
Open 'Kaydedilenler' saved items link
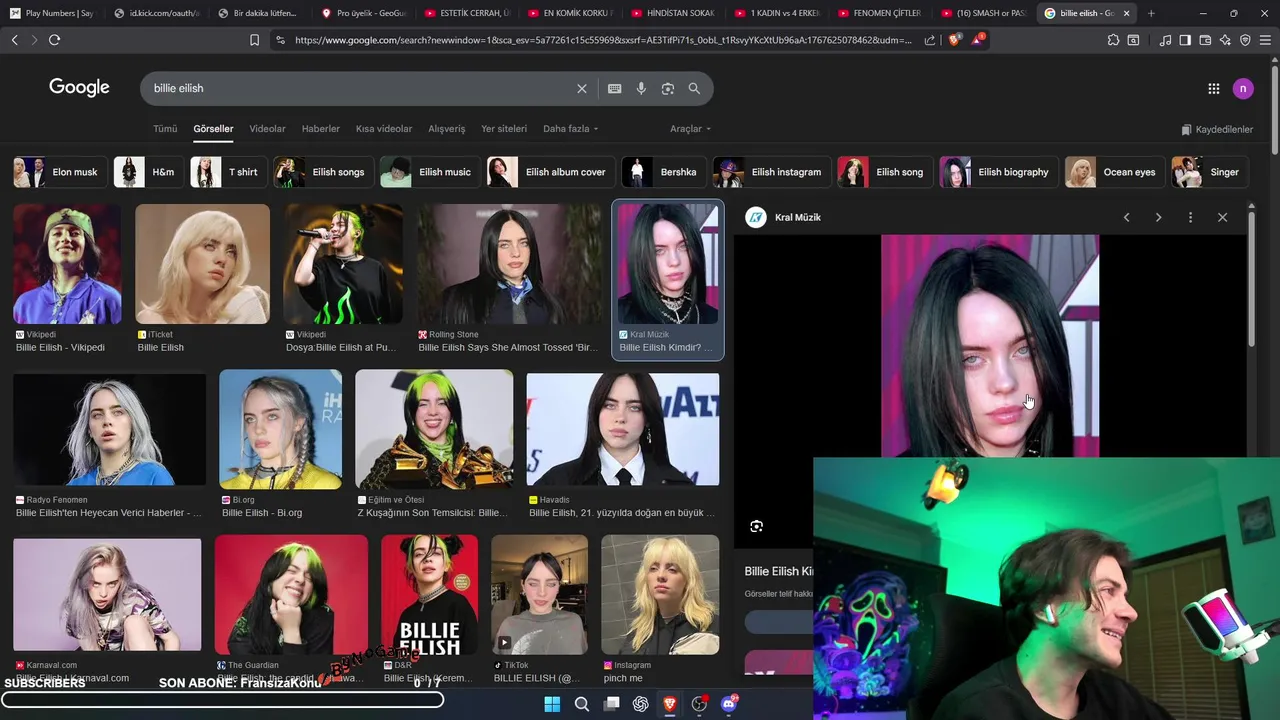1217,129
